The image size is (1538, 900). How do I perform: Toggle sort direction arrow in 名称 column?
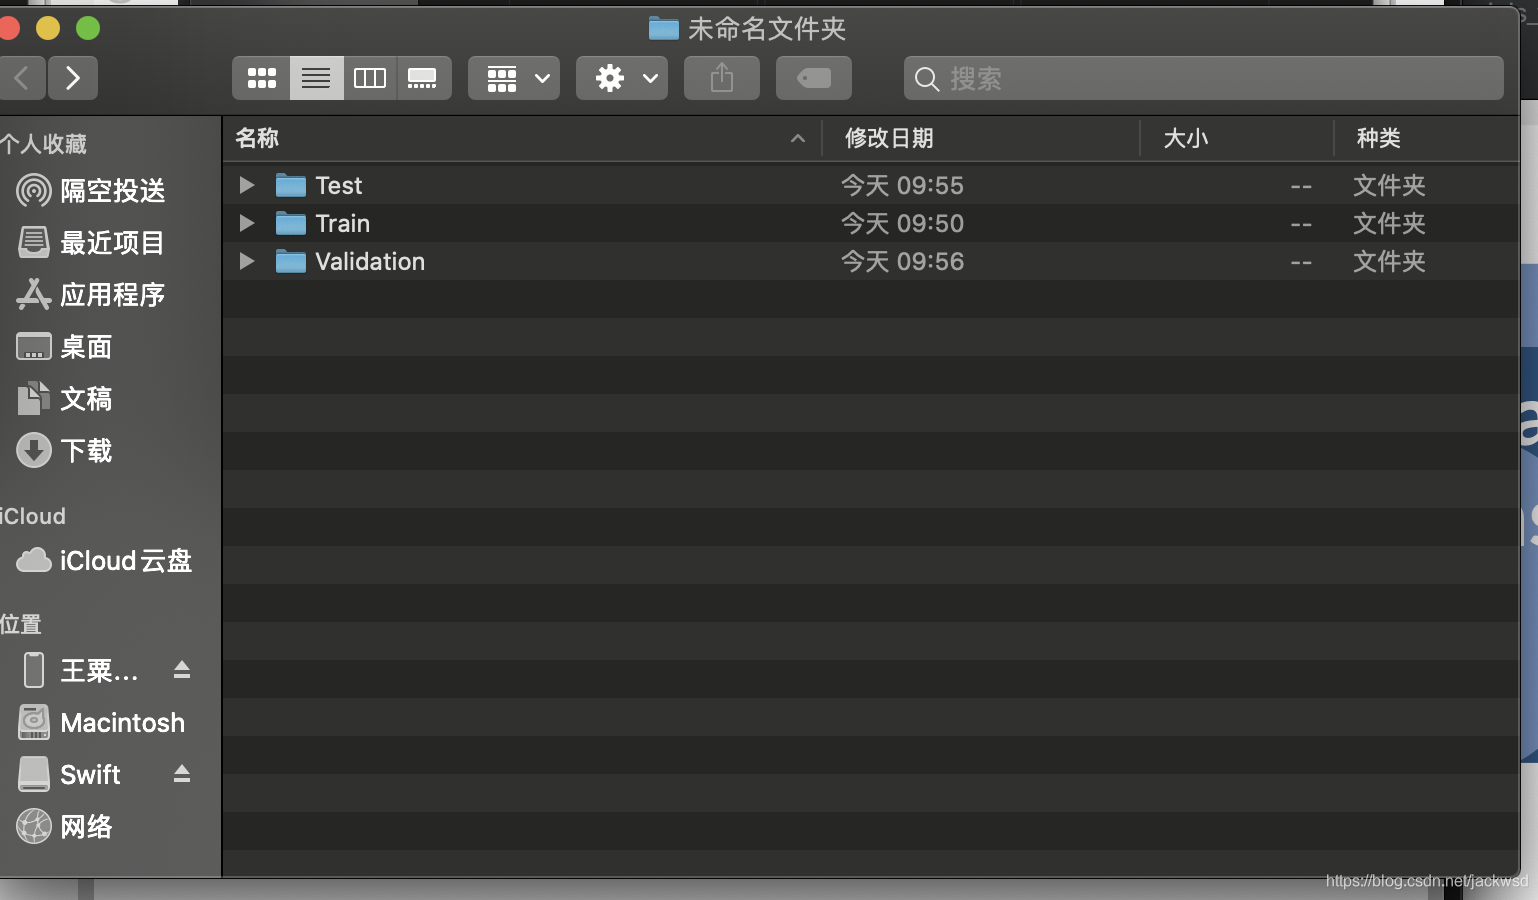798,139
